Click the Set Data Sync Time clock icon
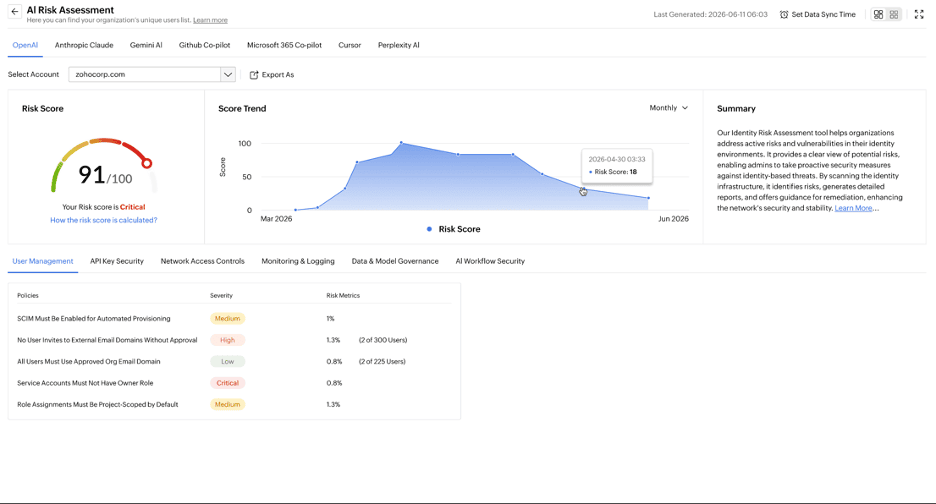The image size is (936, 504). coord(784,14)
